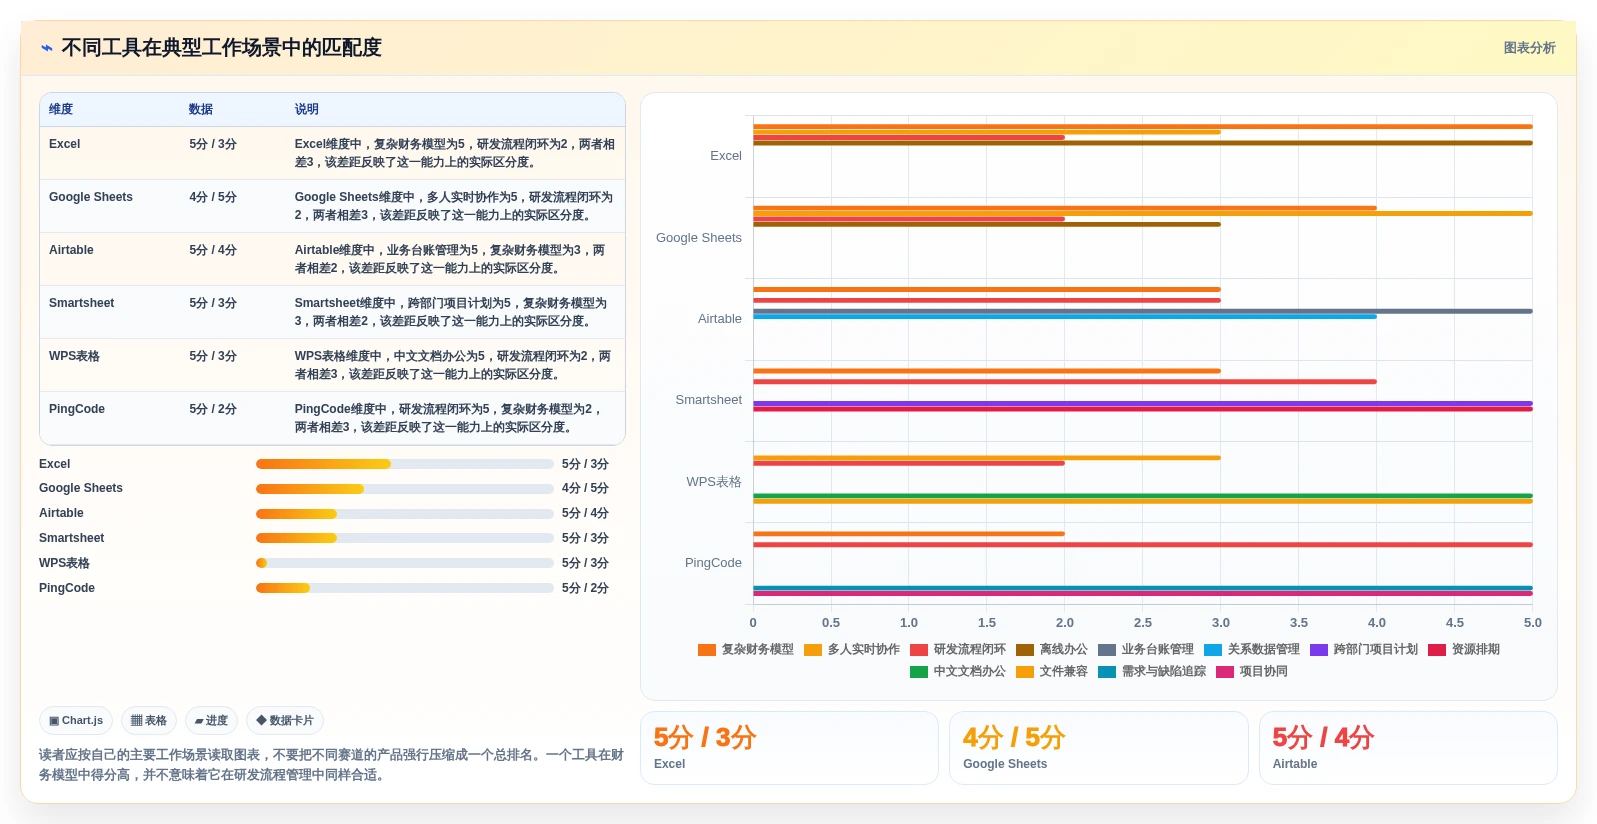Image resolution: width=1597 pixels, height=824 pixels.
Task: Click the Google Sheets y-axis label in chart
Action: point(699,238)
